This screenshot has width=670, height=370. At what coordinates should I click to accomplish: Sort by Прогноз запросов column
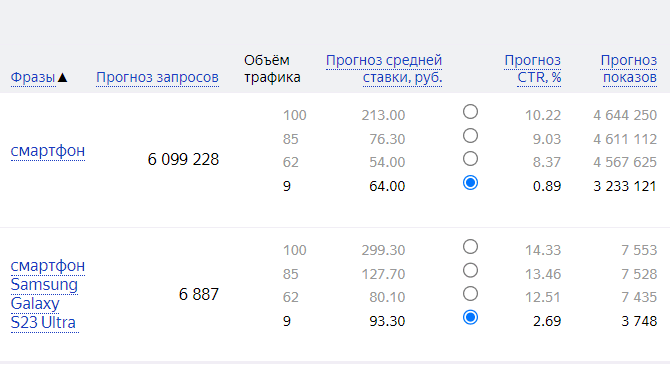pos(157,77)
